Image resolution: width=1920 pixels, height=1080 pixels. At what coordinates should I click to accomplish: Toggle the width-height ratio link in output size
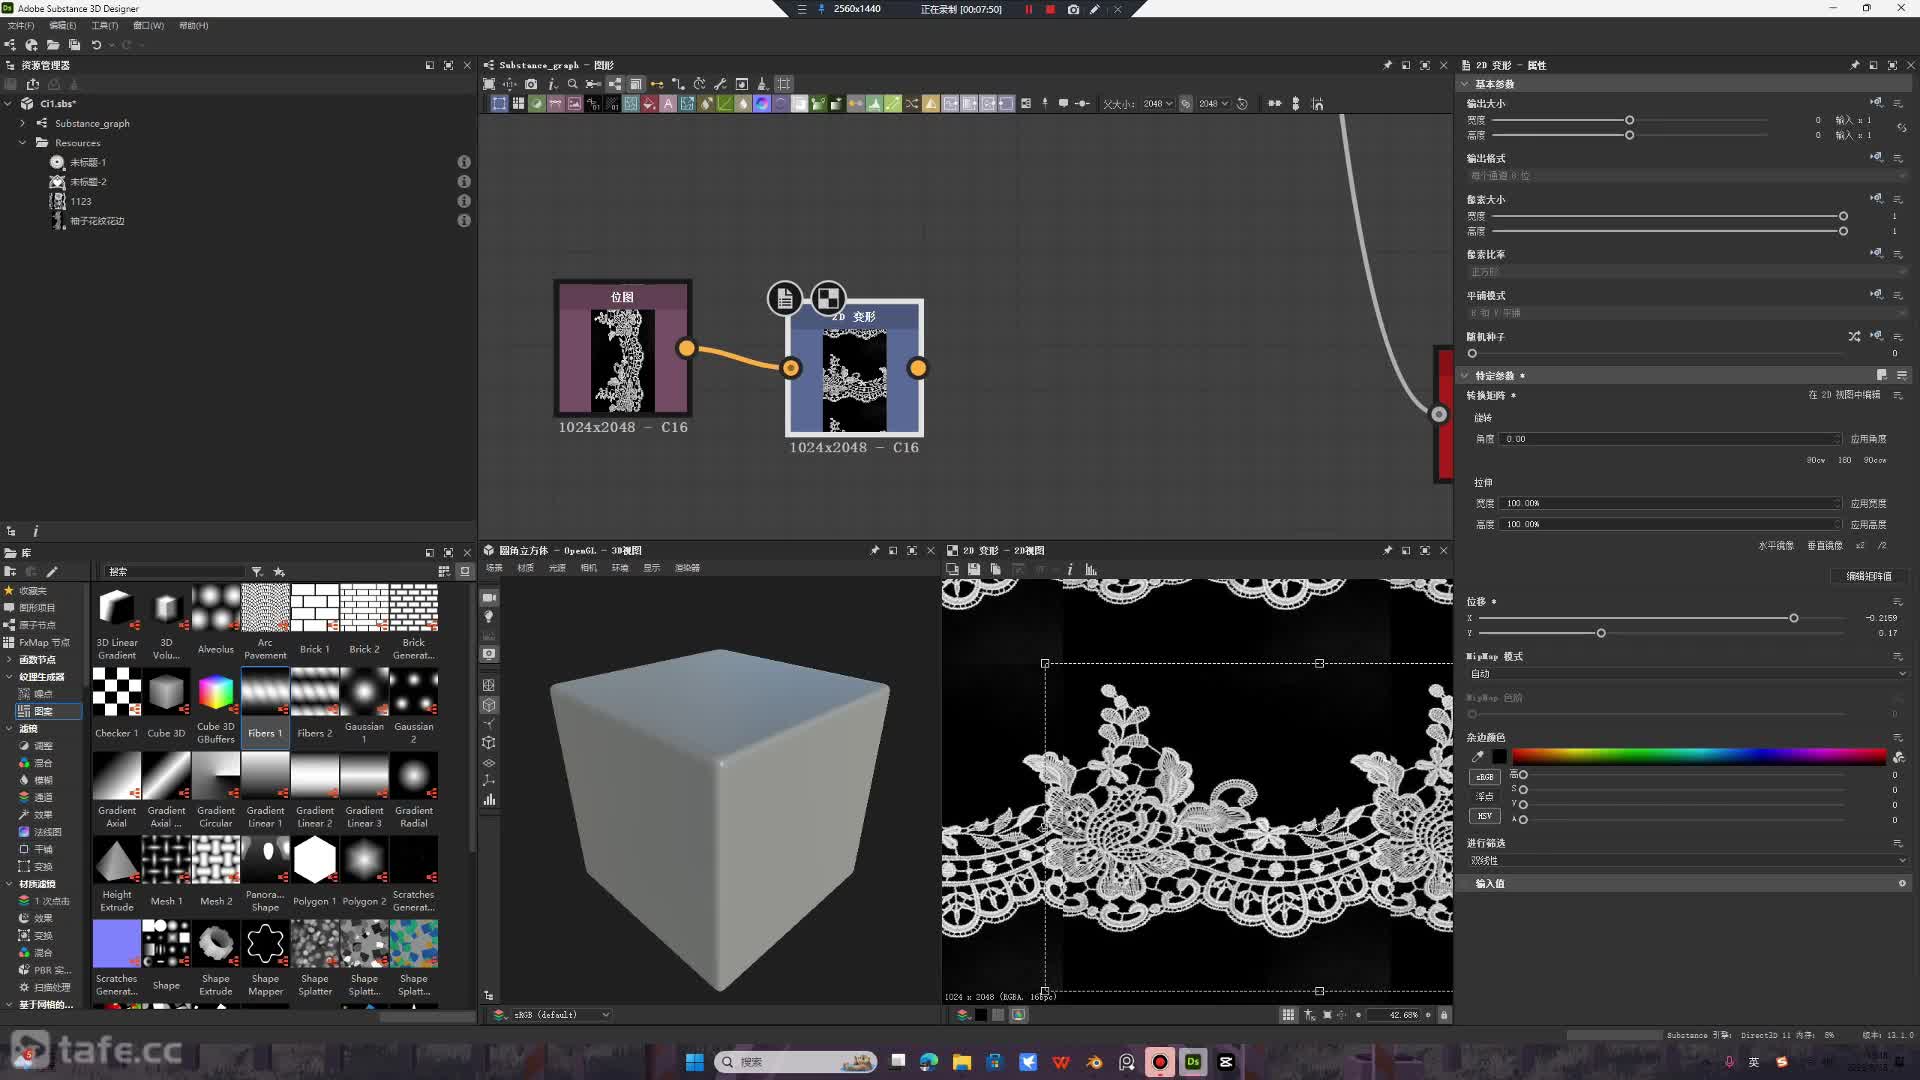pyautogui.click(x=1902, y=127)
